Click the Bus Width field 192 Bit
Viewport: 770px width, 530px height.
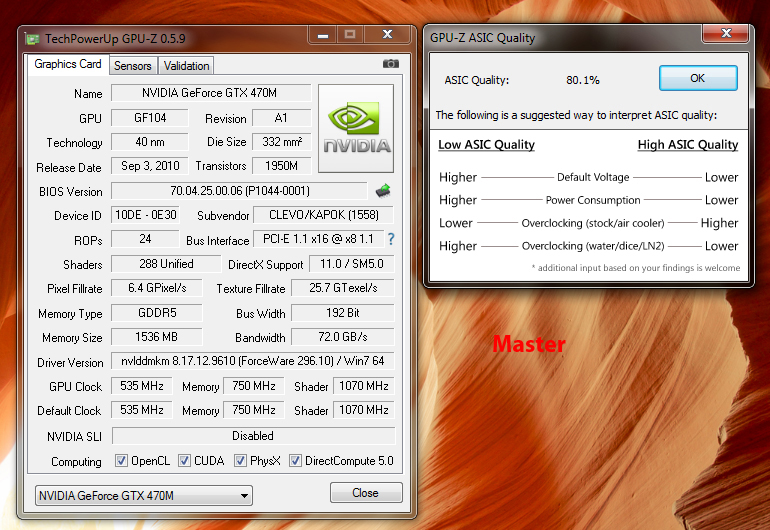point(343,313)
